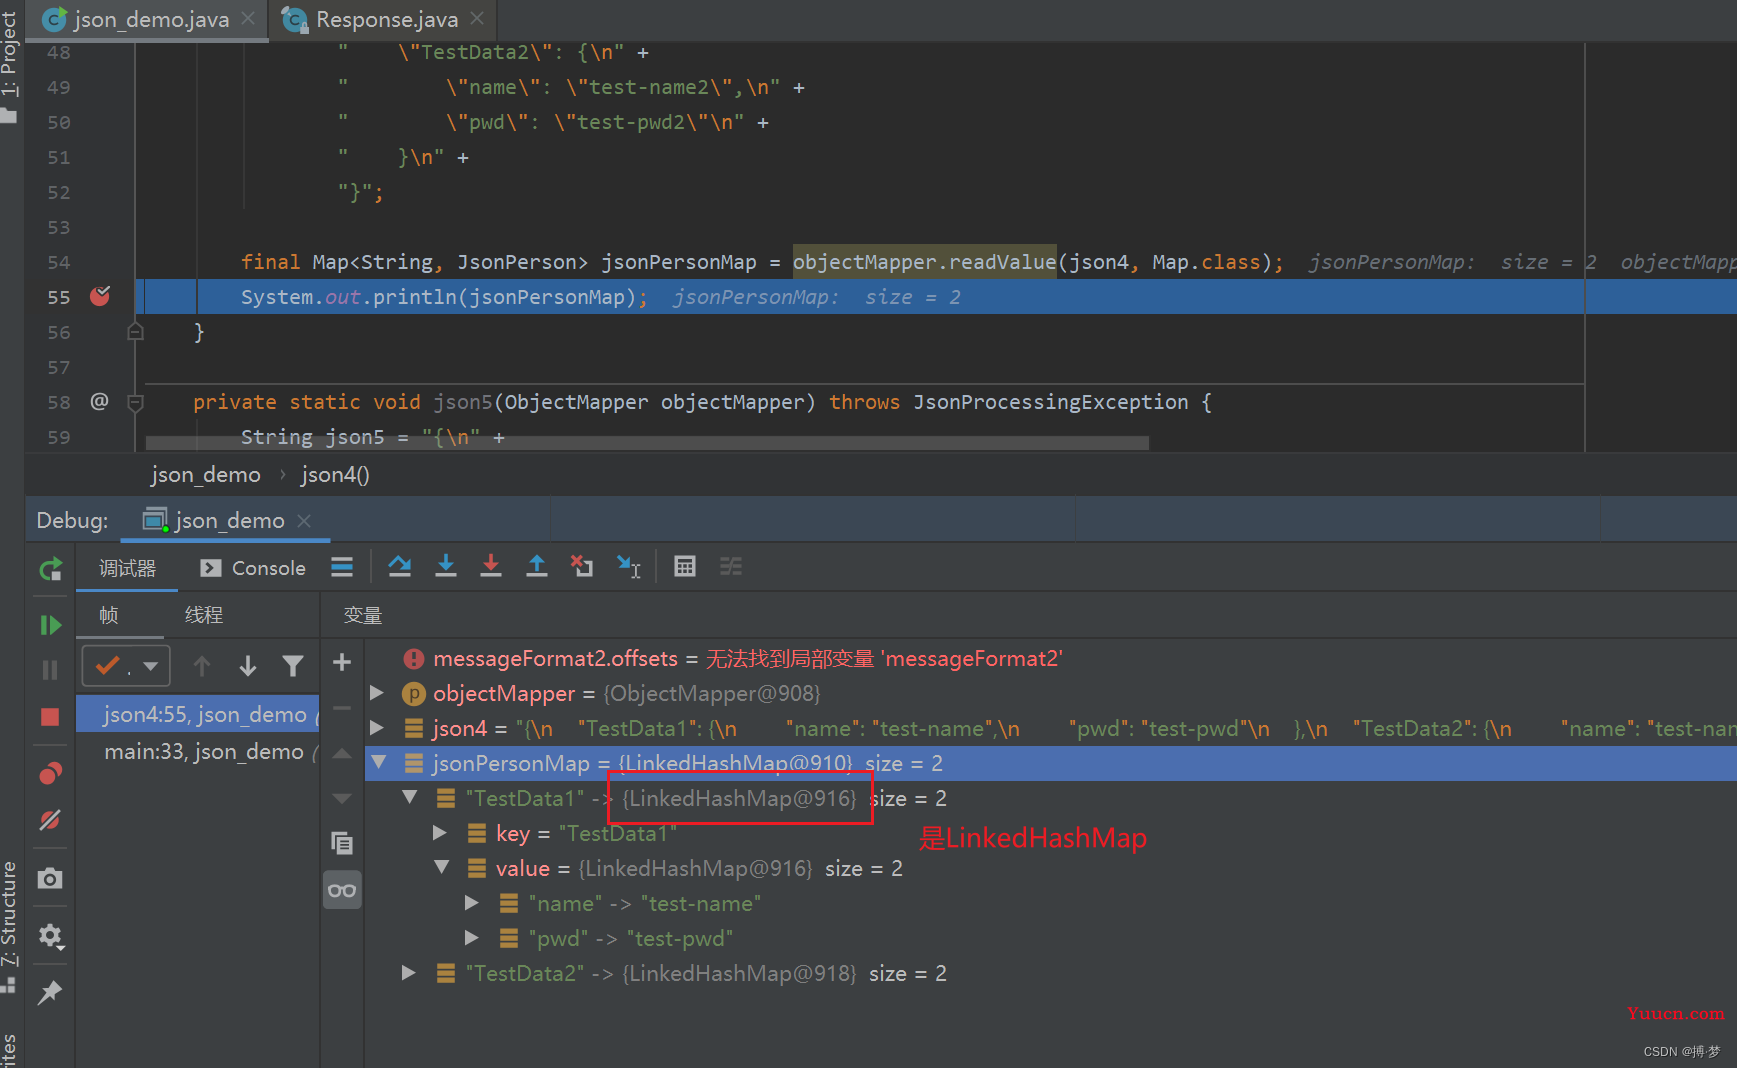Open thread selector dropdown
The image size is (1737, 1068).
[126, 666]
